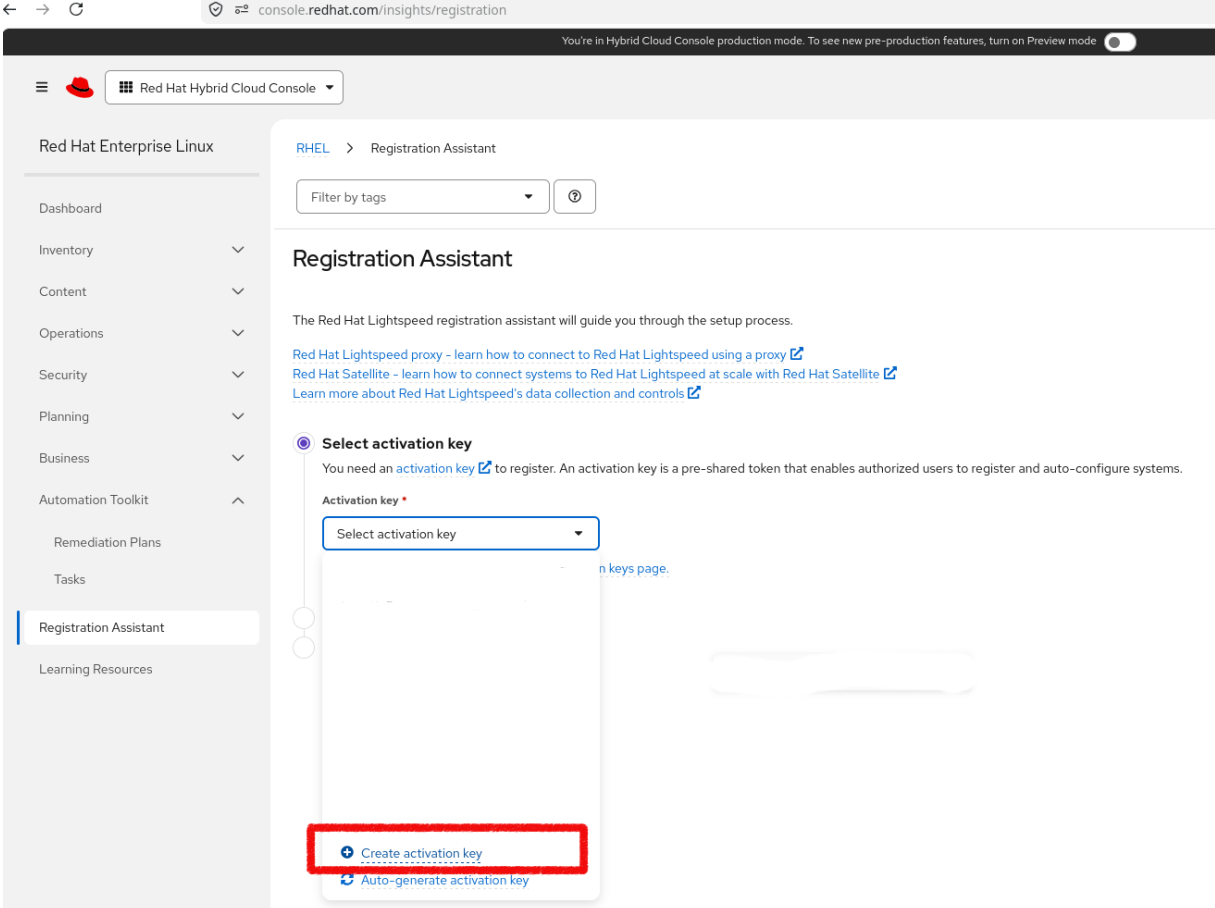Click the RHEL breadcrumb link
The width and height of the screenshot is (1215, 908).
click(x=313, y=148)
